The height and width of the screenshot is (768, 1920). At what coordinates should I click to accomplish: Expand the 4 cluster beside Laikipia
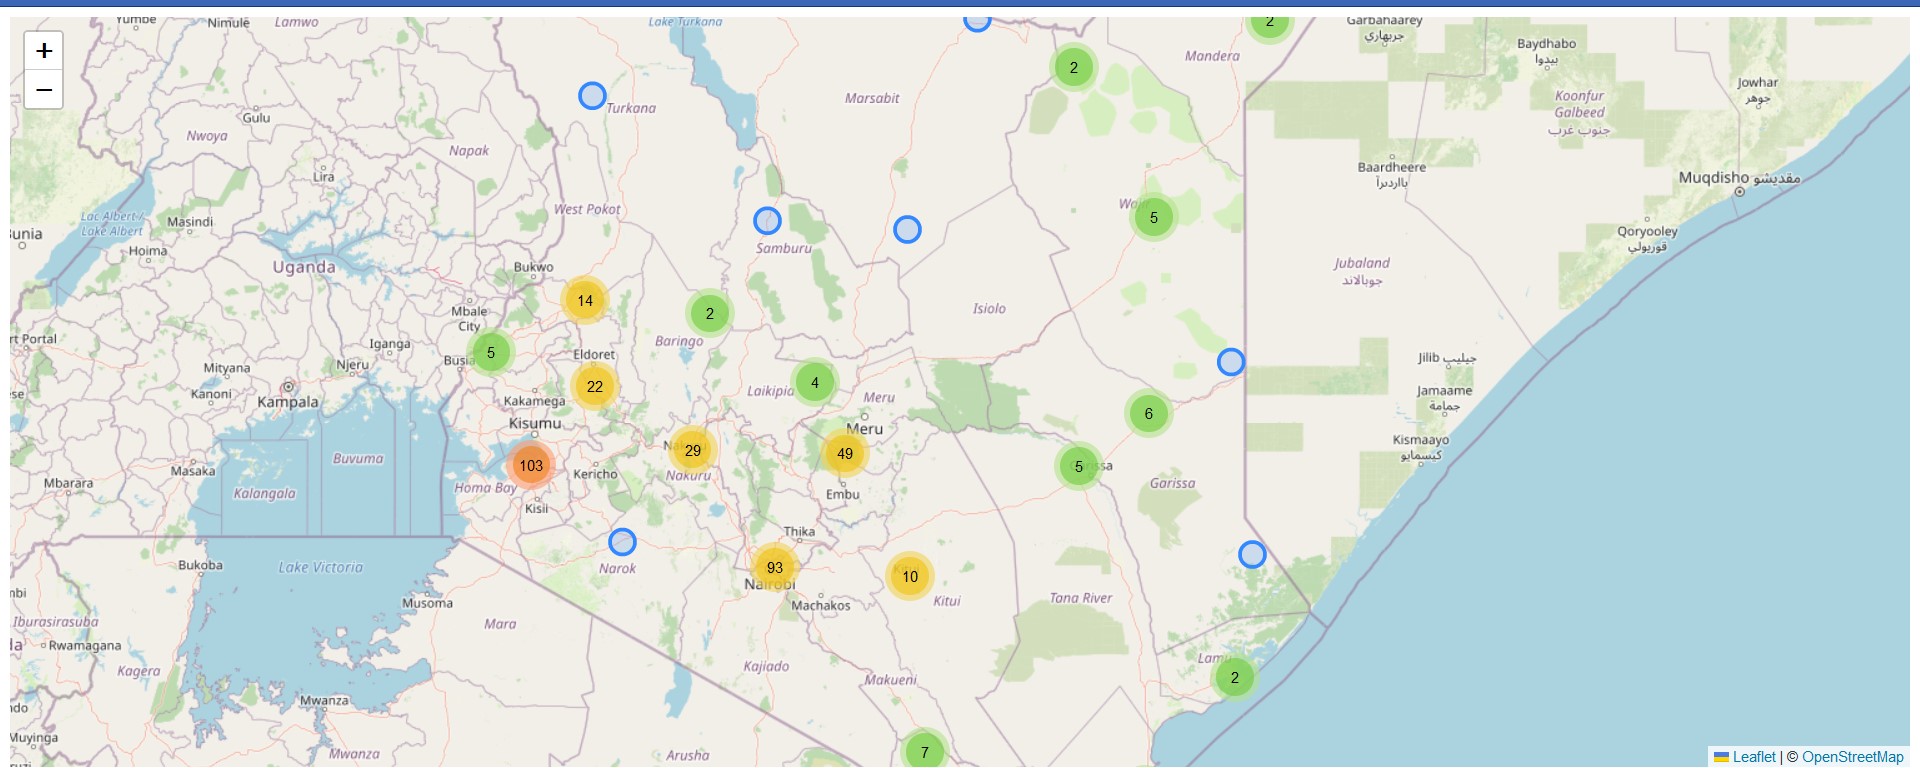pyautogui.click(x=815, y=382)
